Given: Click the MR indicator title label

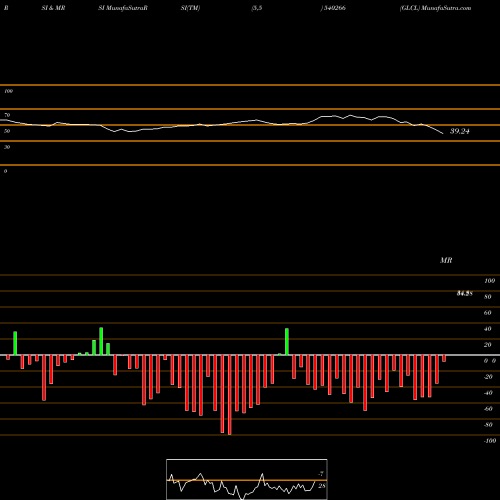Looking at the screenshot, I should click(446, 260).
